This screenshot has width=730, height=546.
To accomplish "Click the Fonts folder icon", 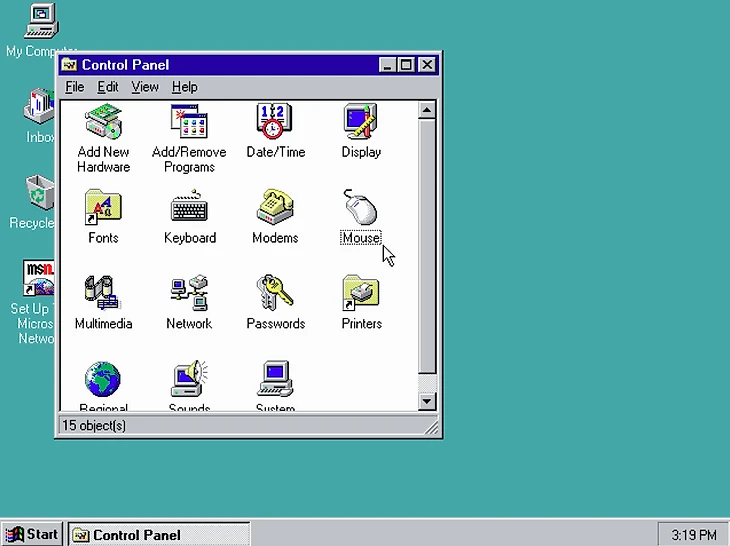I will click(x=103, y=208).
